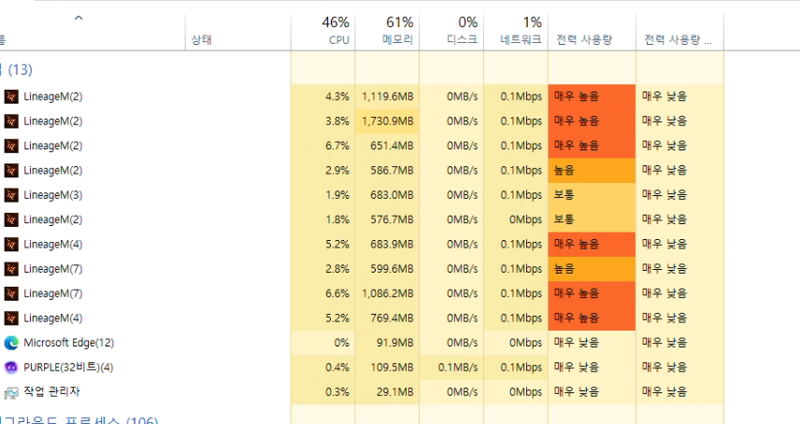Click the LineageM icon in the 1,730.9MB row
Screen dimensions: 800x424
pyautogui.click(x=11, y=121)
